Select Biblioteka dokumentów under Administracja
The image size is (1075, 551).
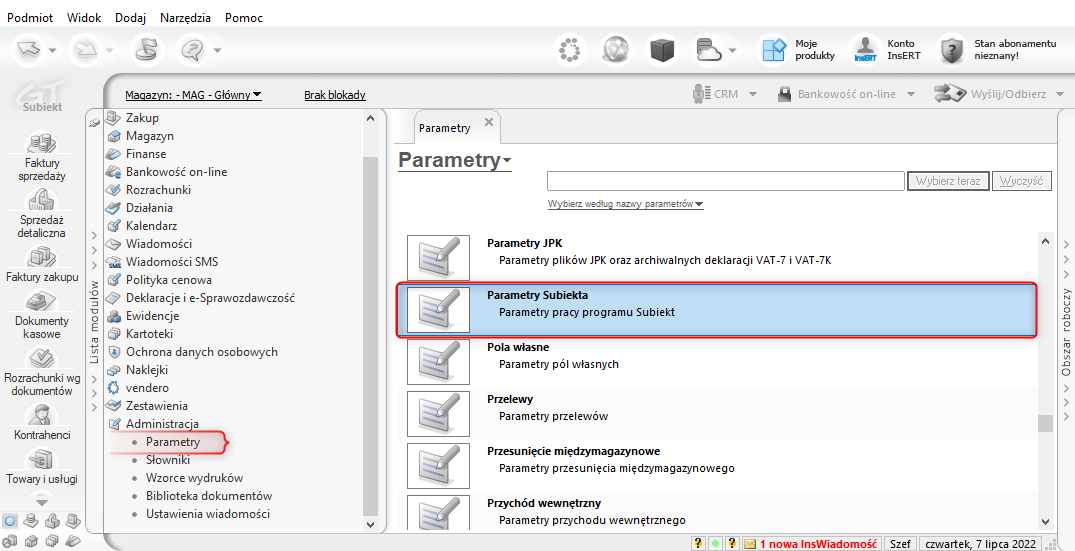click(x=208, y=495)
